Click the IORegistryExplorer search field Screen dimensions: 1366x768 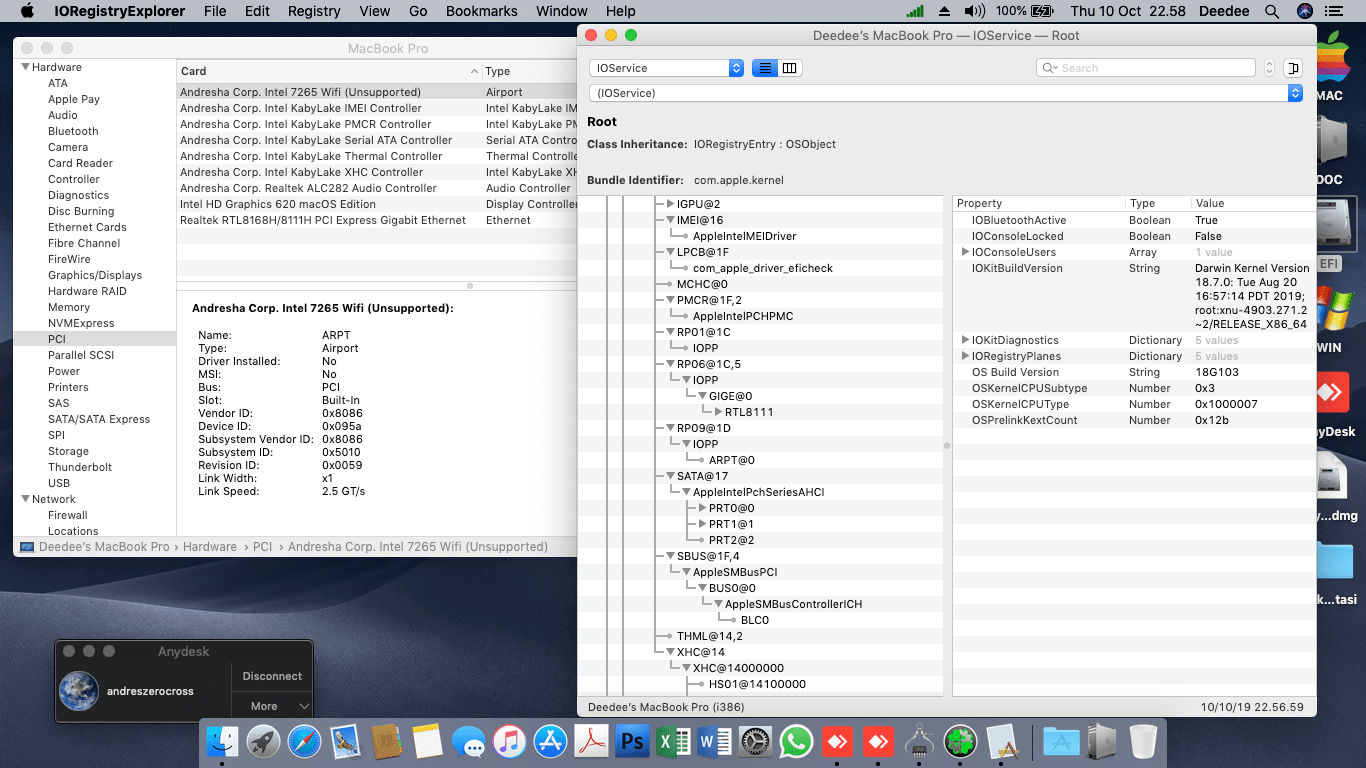1146,68
